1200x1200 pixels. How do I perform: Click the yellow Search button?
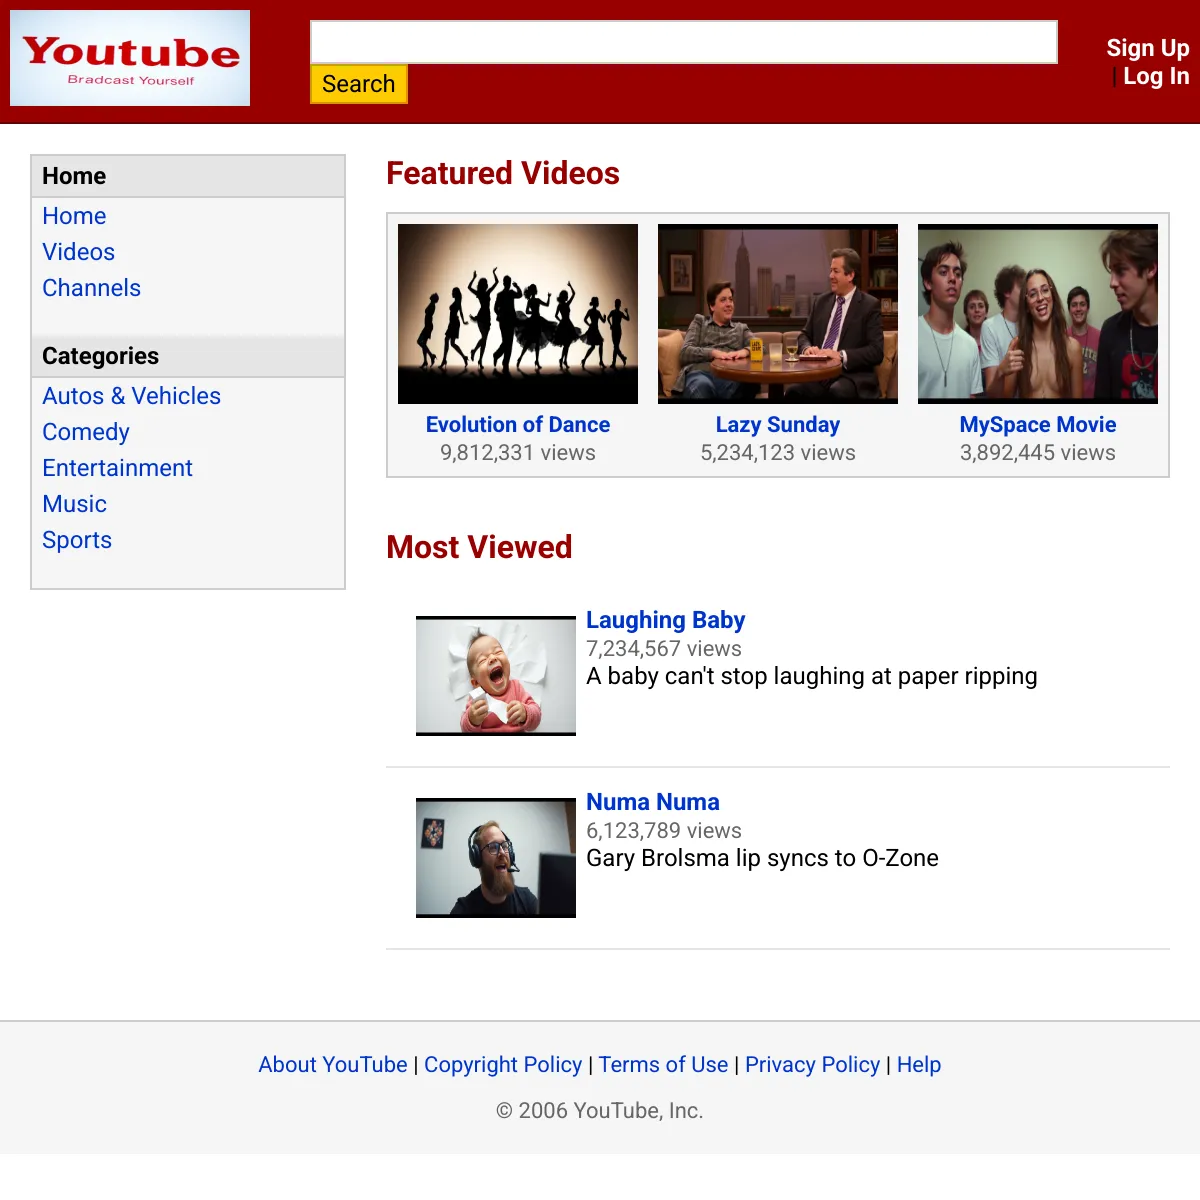point(359,84)
